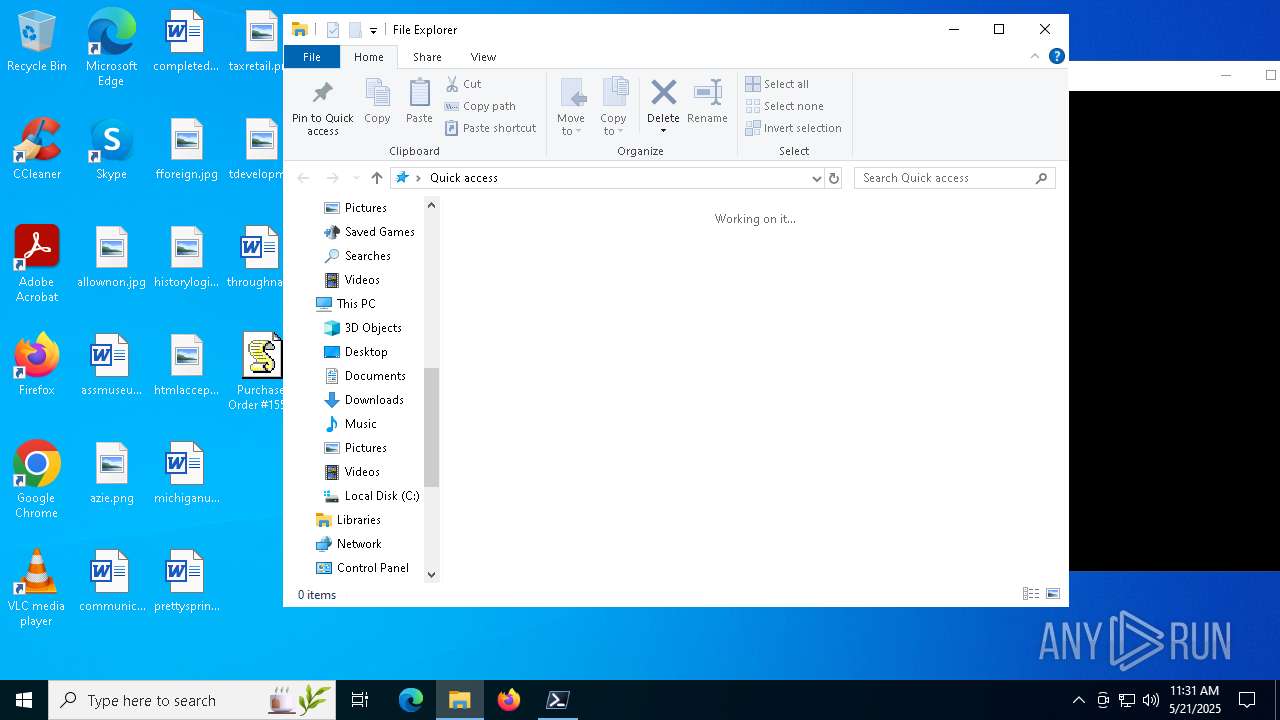Image resolution: width=1280 pixels, height=720 pixels.
Task: Switch to the View ribbon tab
Action: coord(483,57)
